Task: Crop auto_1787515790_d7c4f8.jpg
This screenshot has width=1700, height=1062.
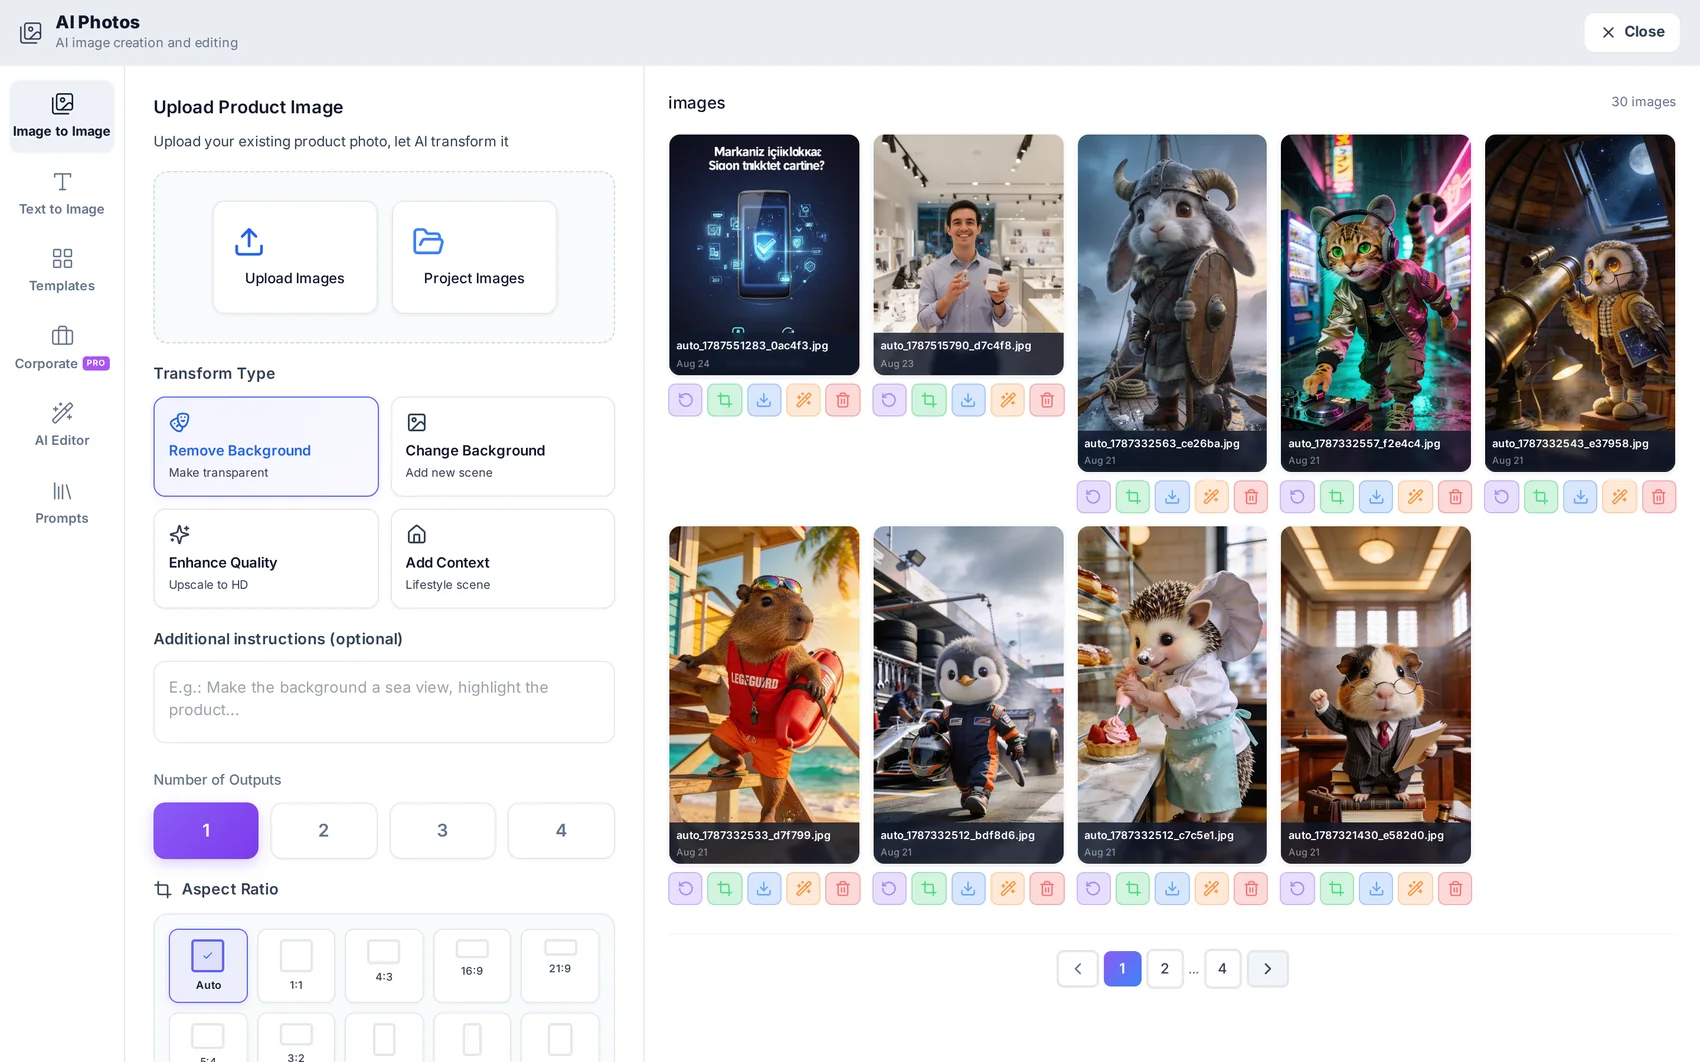Action: [929, 400]
